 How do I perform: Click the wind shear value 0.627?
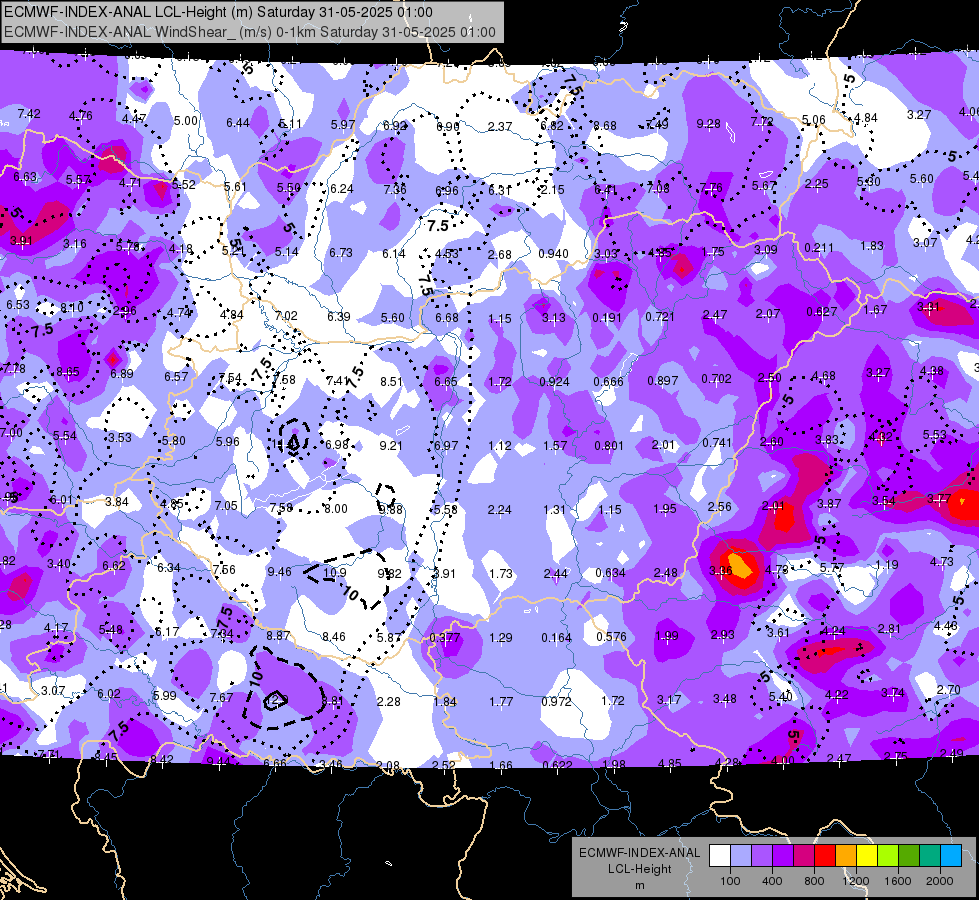(822, 312)
